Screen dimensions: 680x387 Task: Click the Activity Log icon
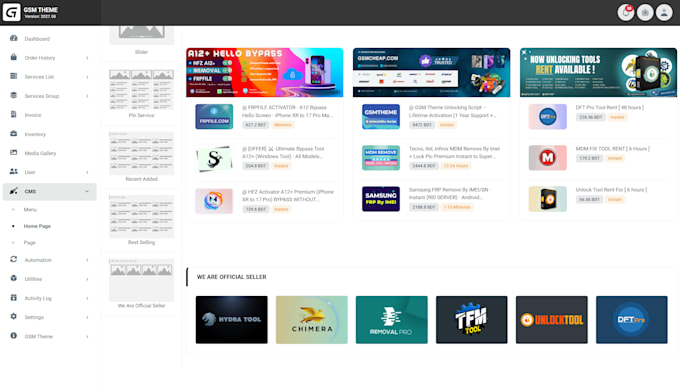13,298
